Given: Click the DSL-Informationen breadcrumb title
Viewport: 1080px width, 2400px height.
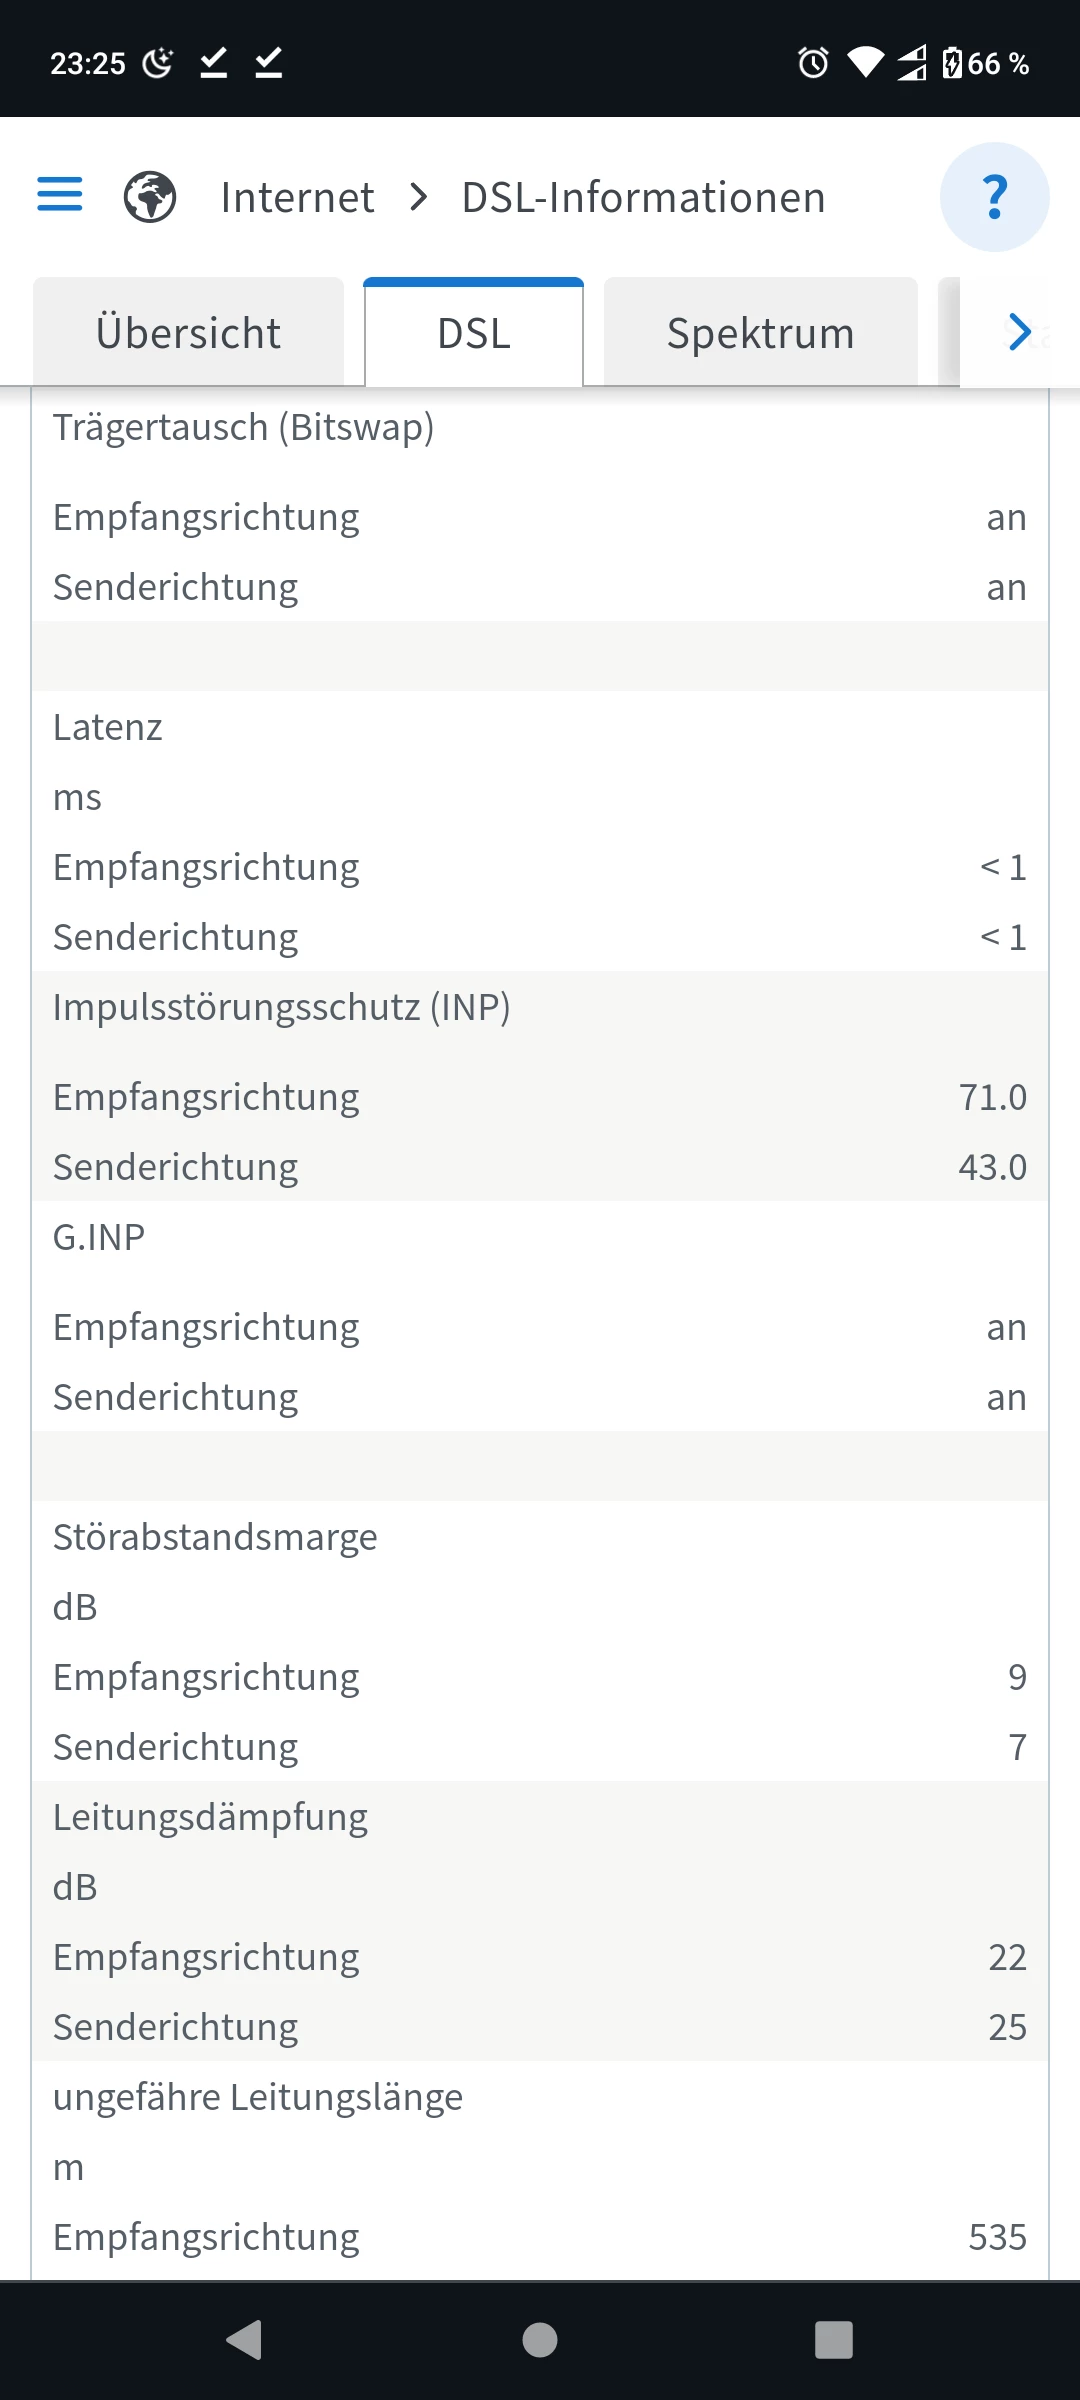Looking at the screenshot, I should coord(643,197).
